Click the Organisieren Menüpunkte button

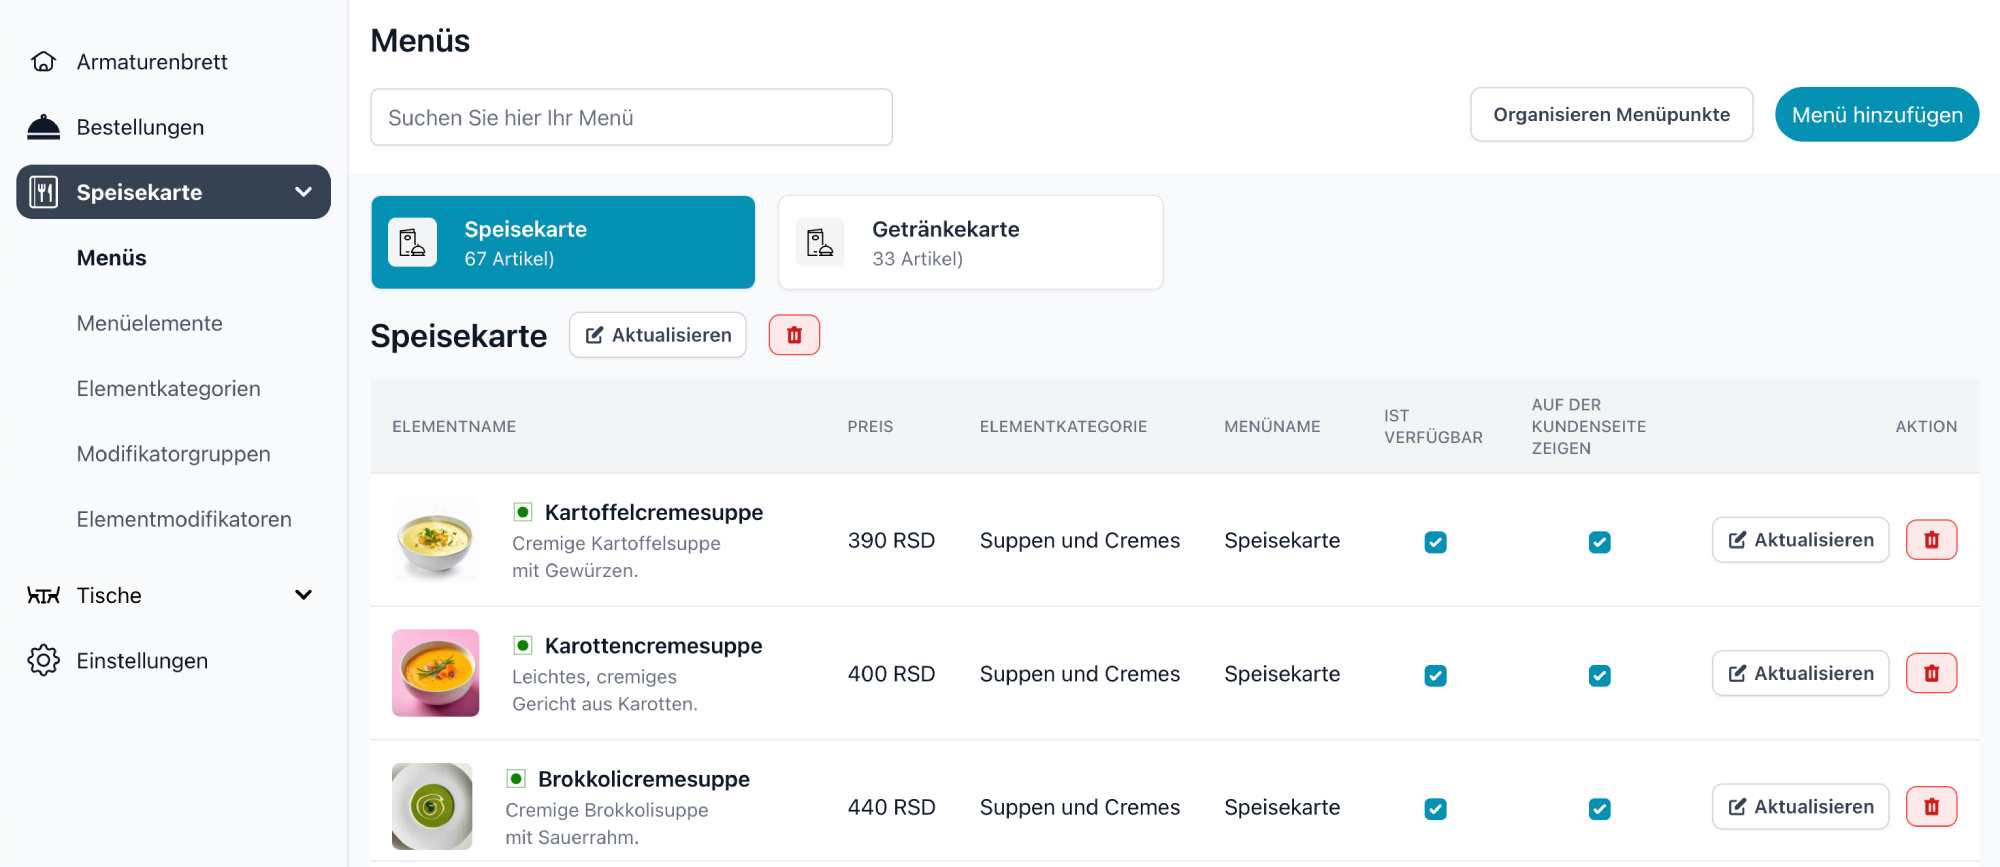click(1611, 115)
